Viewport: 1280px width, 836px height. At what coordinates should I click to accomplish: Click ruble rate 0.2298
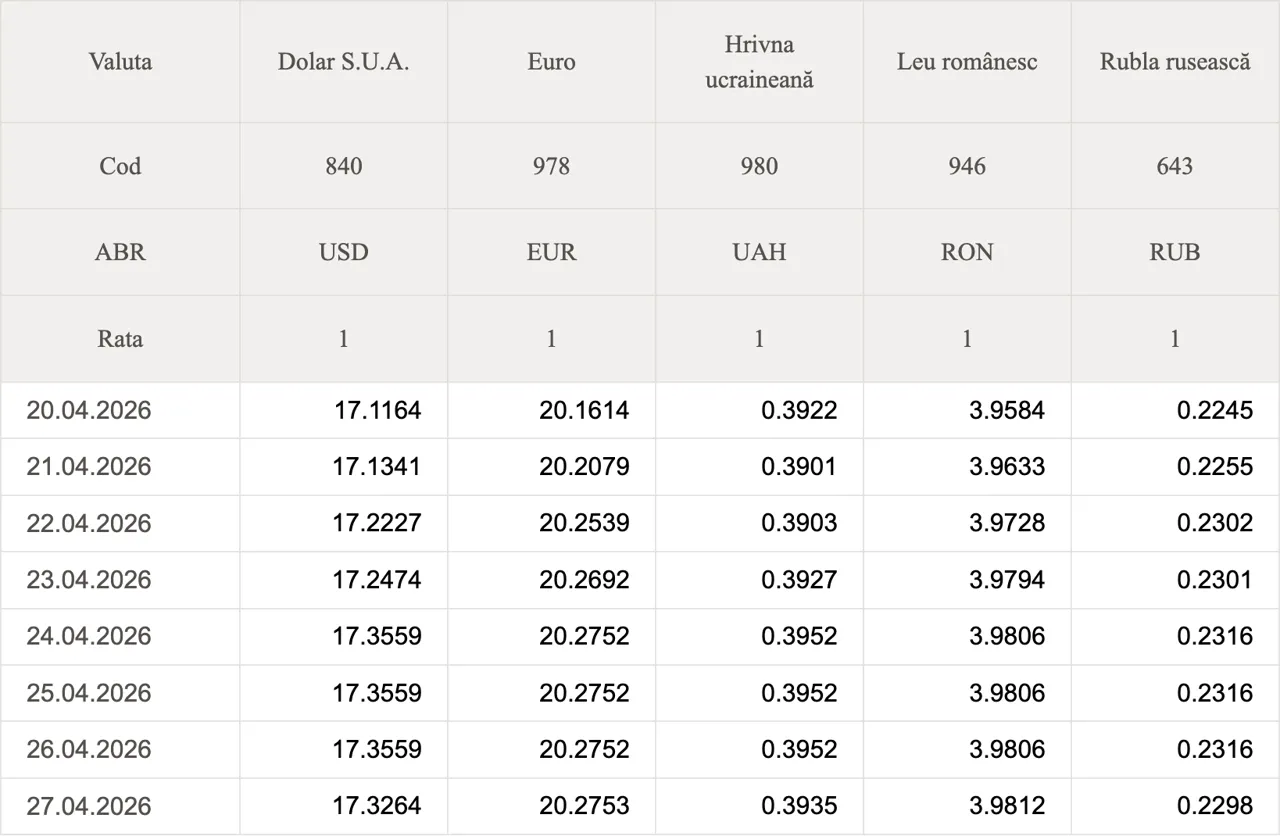tap(1214, 806)
